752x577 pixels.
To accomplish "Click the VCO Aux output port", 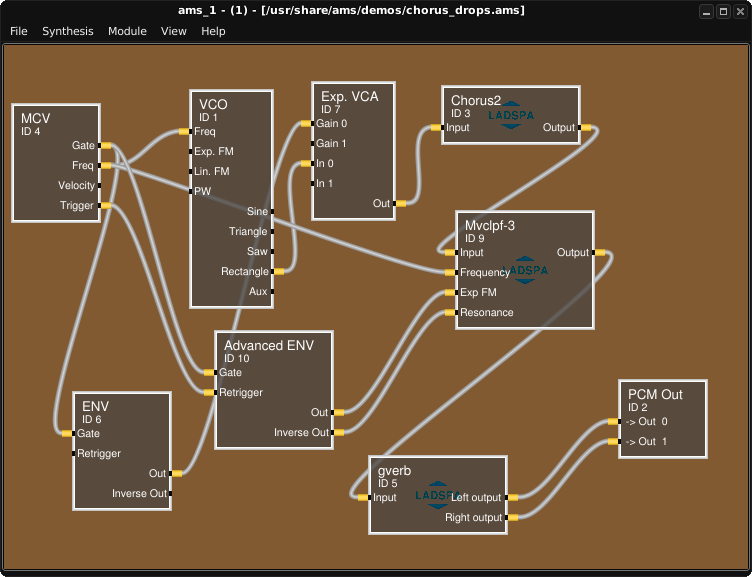I will [272, 292].
